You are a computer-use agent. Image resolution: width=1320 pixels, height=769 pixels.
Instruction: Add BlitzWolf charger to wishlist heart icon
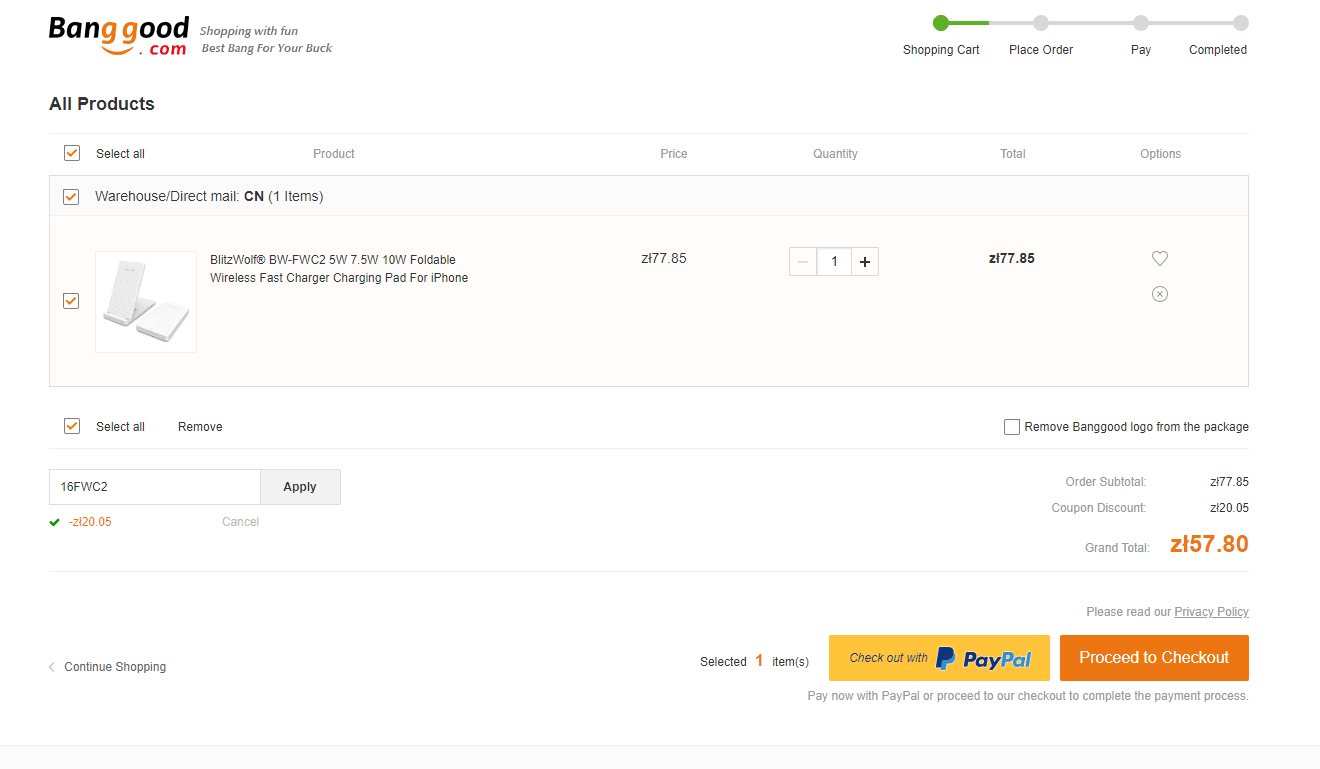click(1160, 258)
